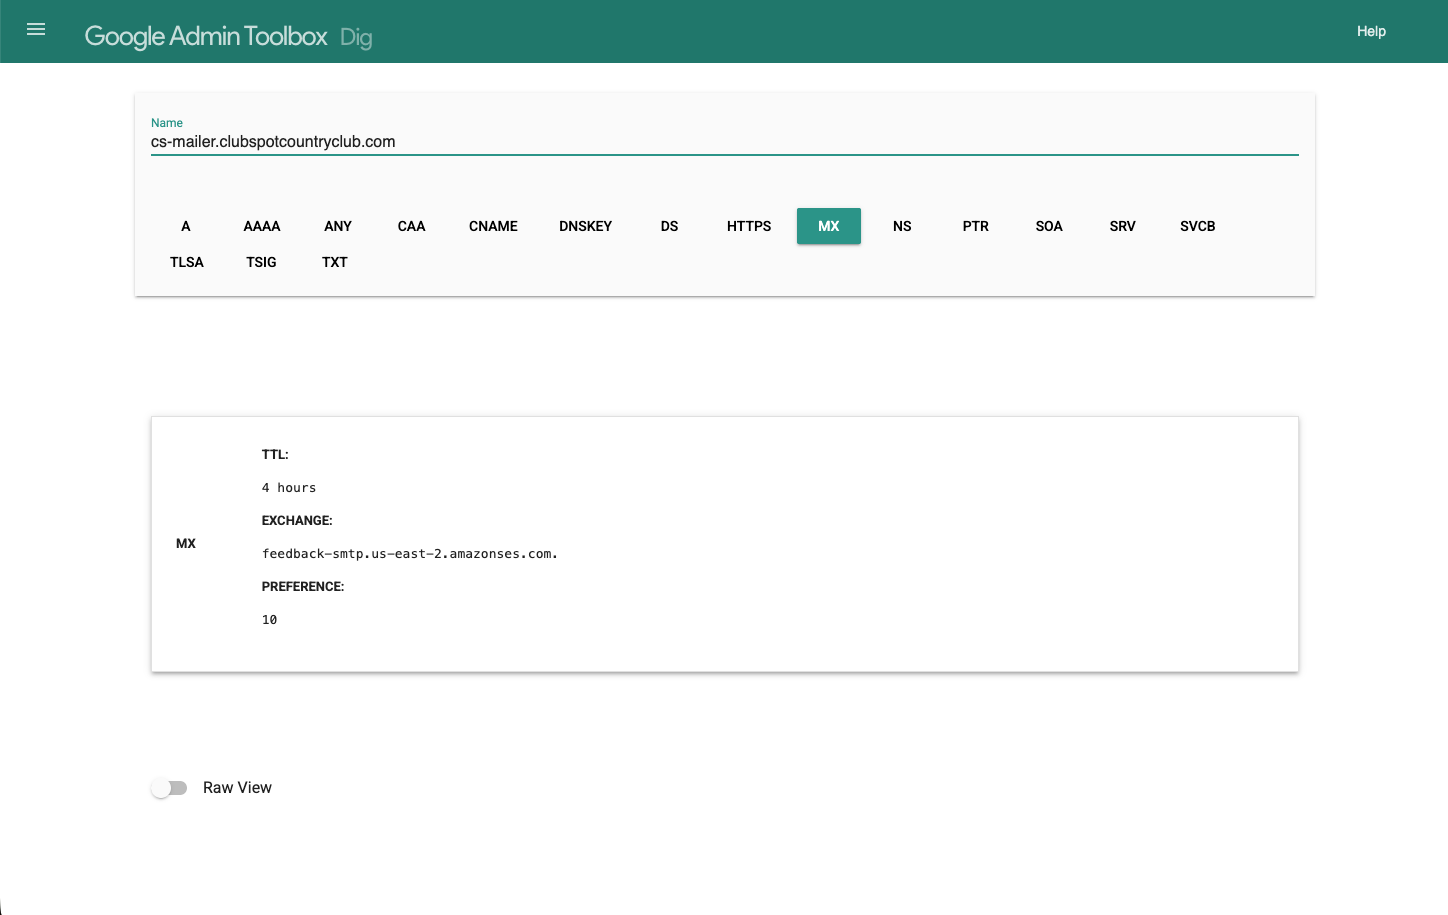Query CAA records
The width and height of the screenshot is (1448, 915).
tap(411, 226)
